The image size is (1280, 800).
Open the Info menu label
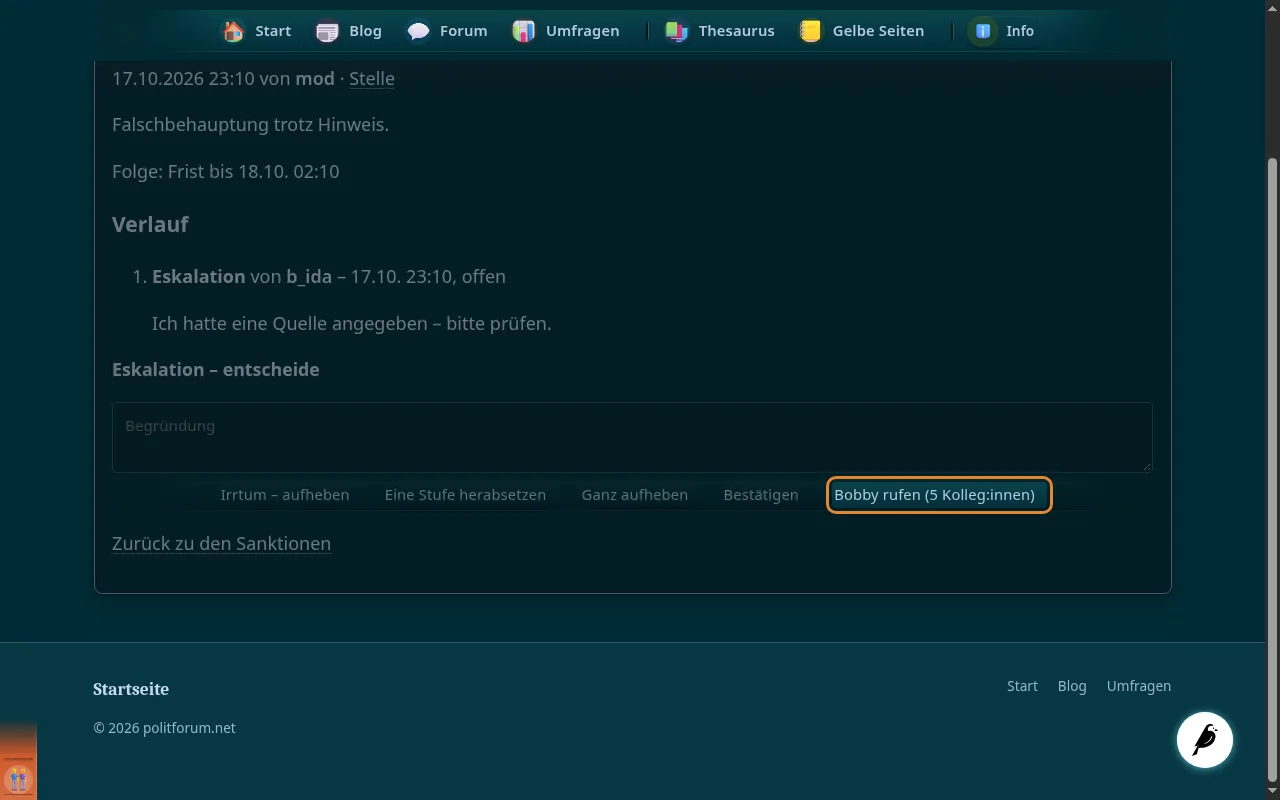(x=1020, y=31)
